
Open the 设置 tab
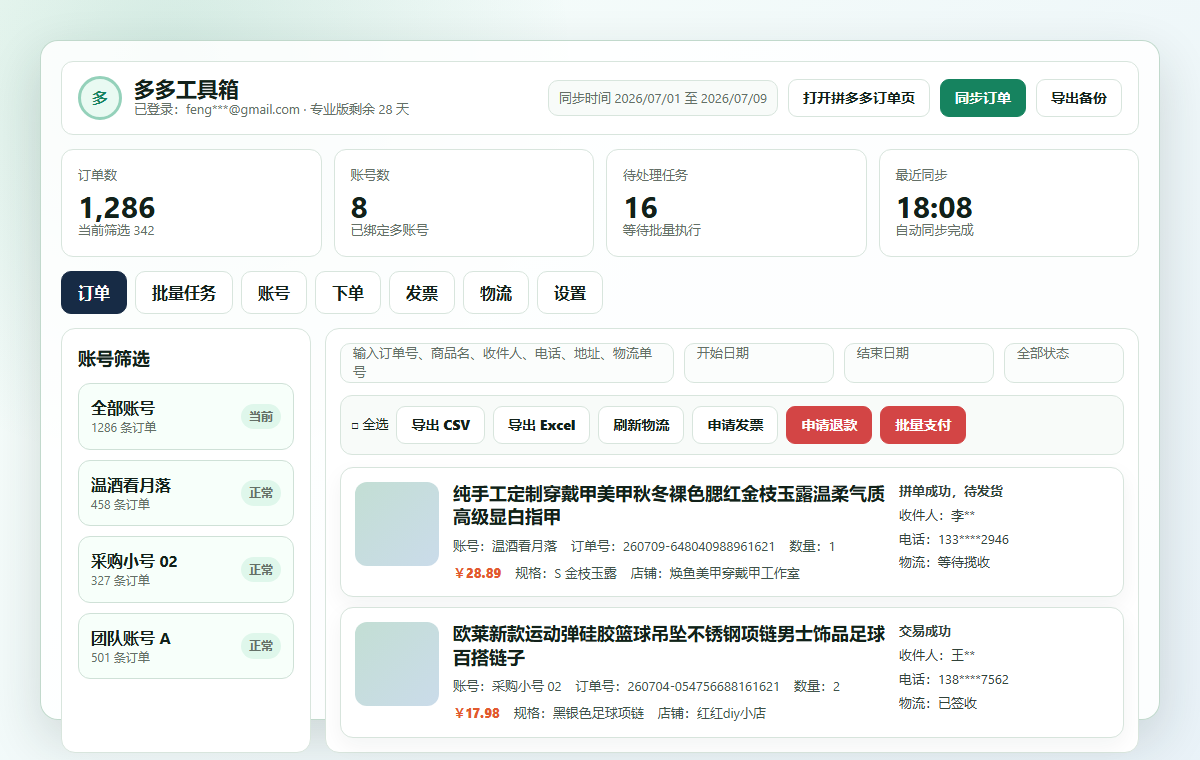(x=570, y=293)
